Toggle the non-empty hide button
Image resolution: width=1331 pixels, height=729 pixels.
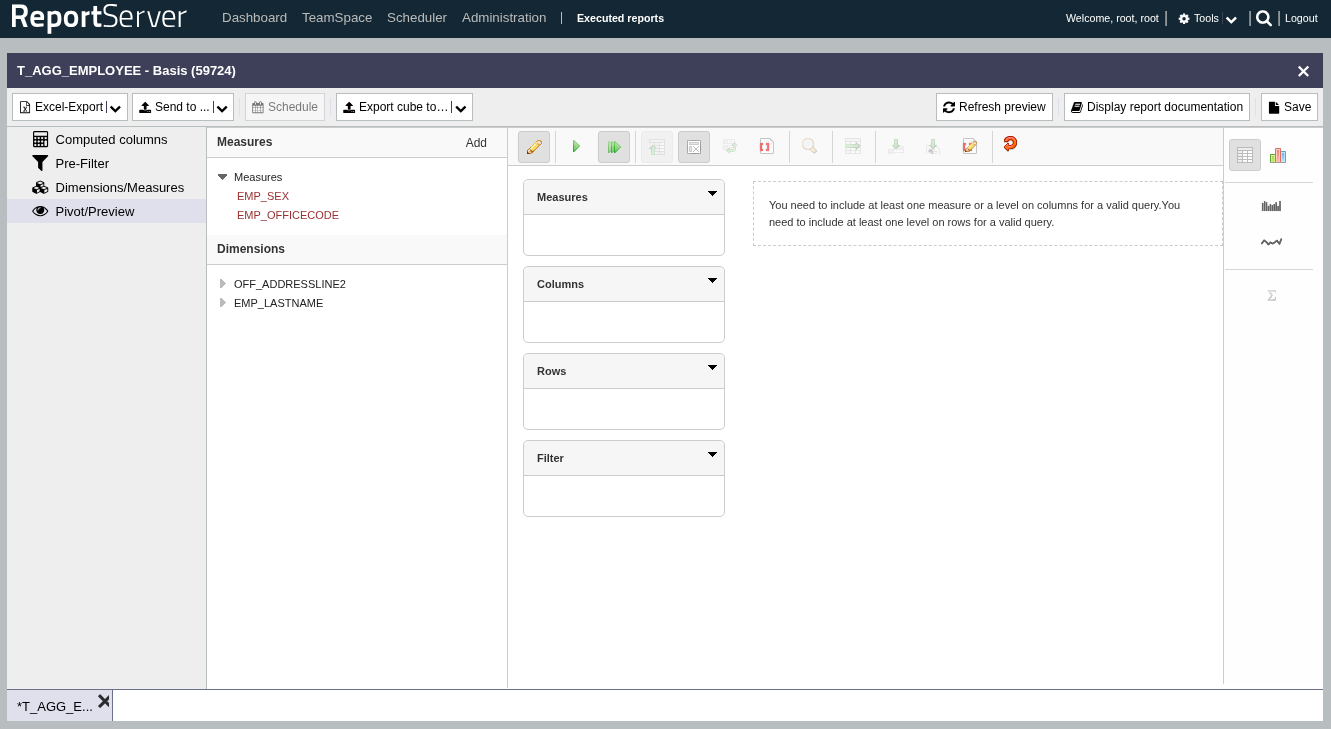click(694, 147)
